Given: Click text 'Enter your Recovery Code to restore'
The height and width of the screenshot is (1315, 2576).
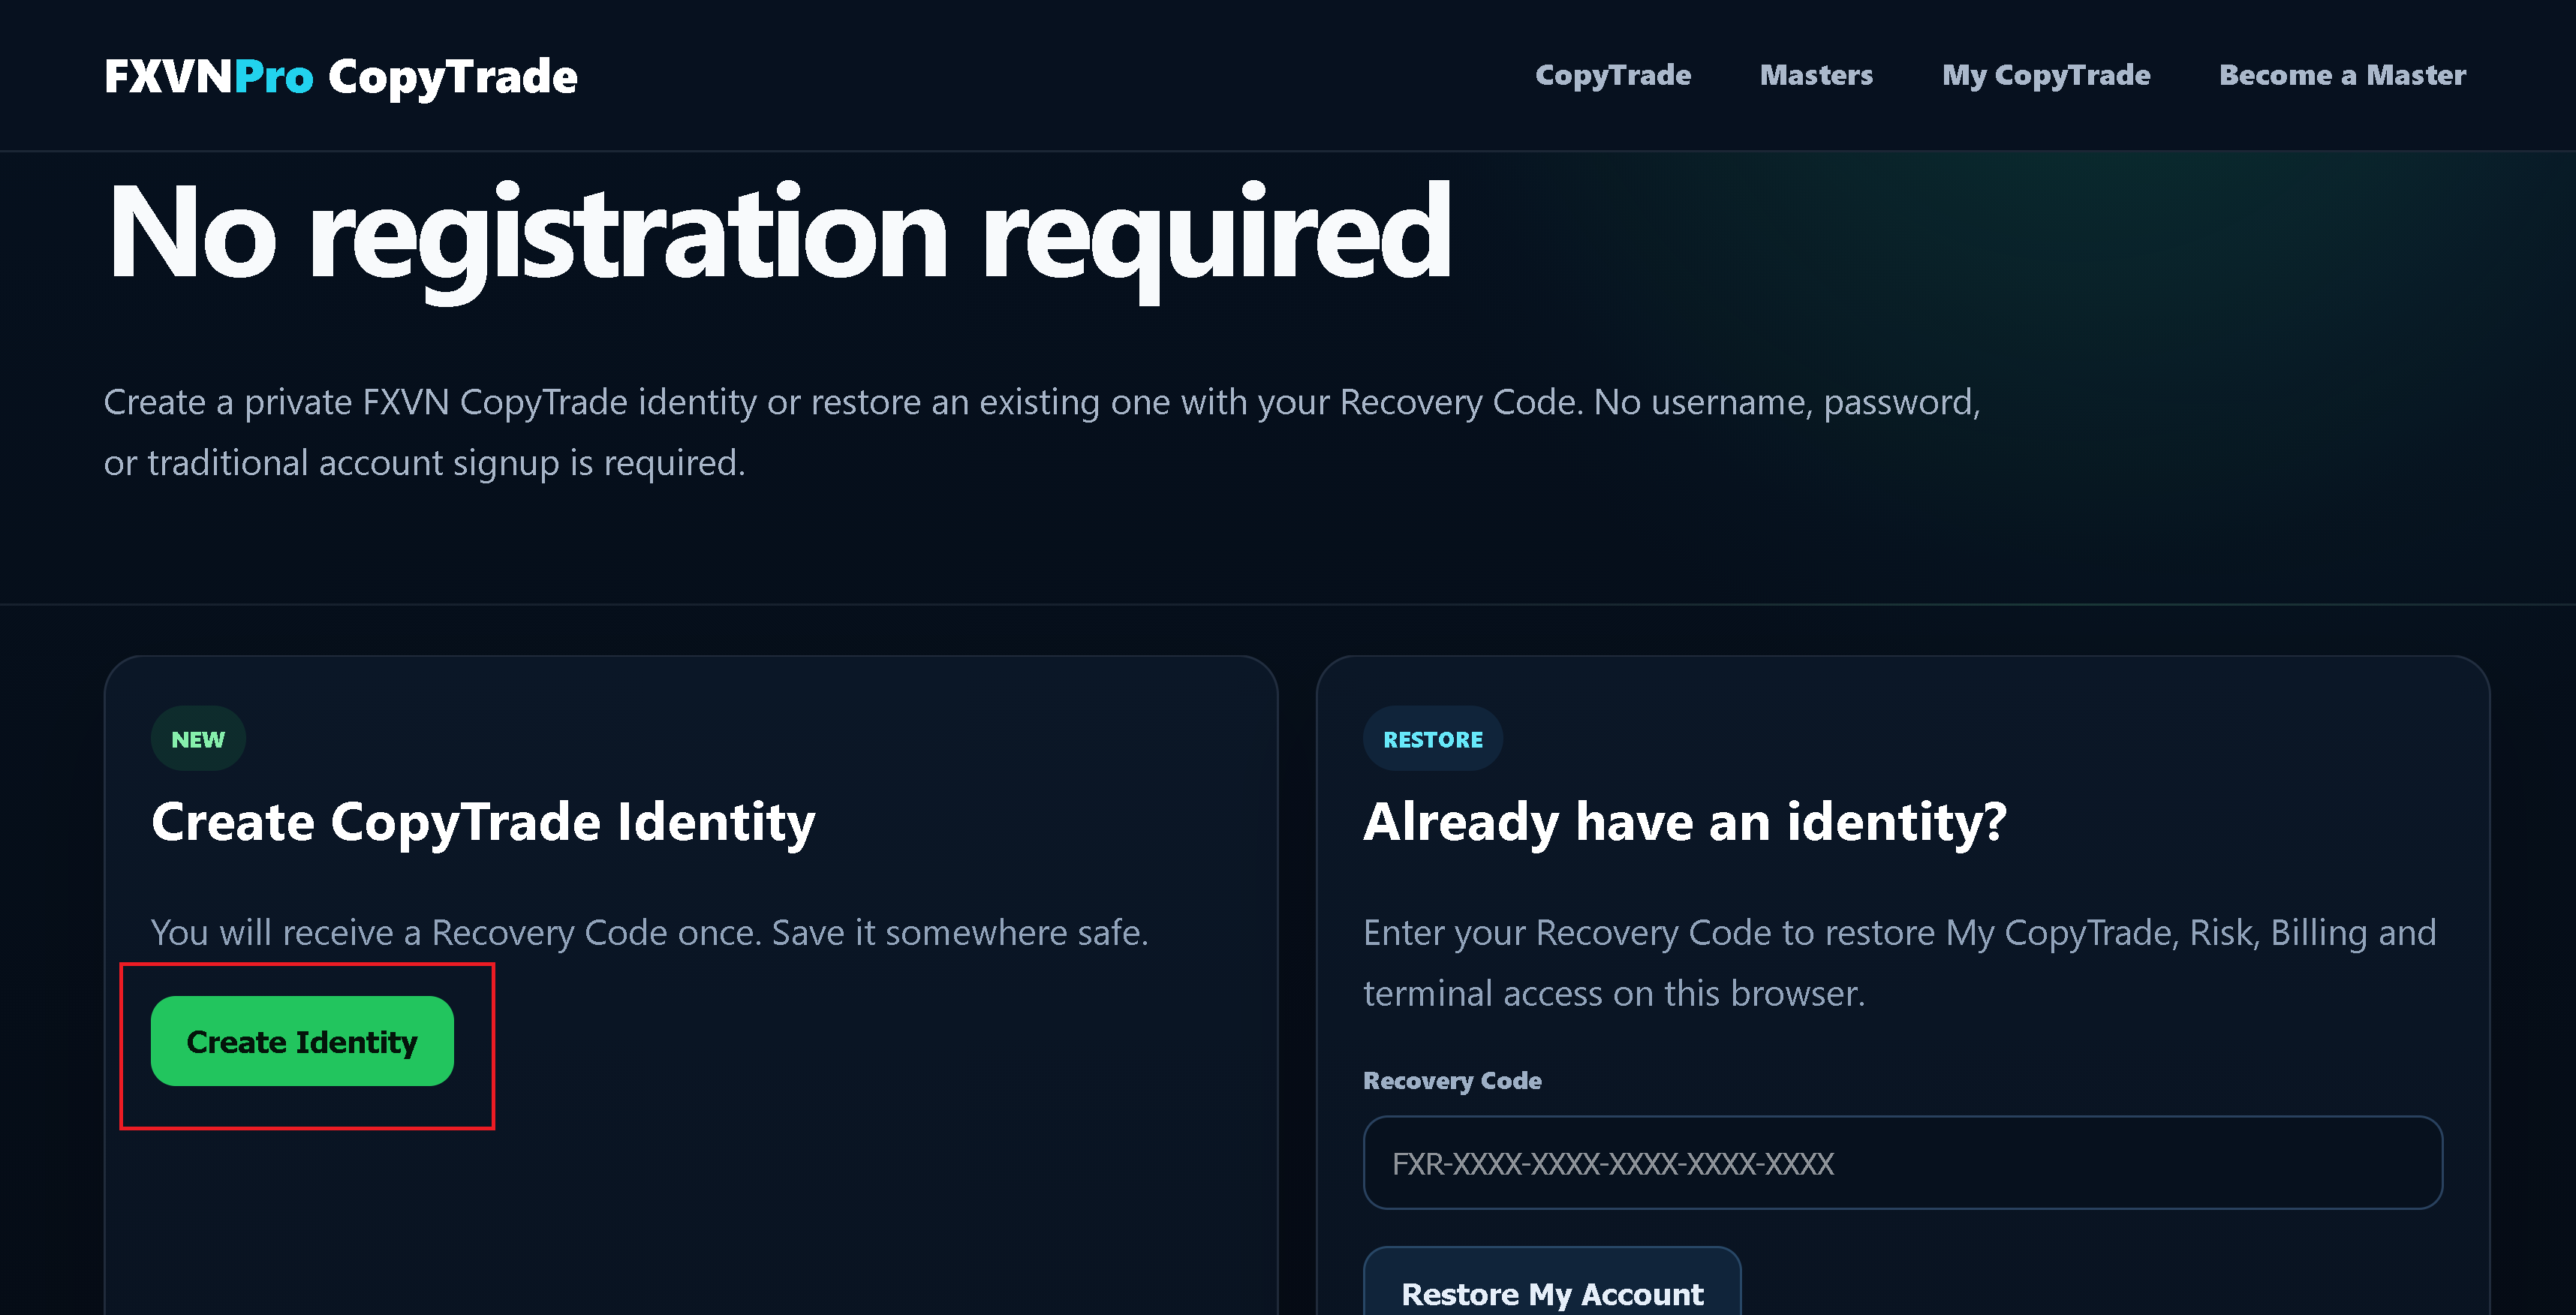Looking at the screenshot, I should point(1650,932).
